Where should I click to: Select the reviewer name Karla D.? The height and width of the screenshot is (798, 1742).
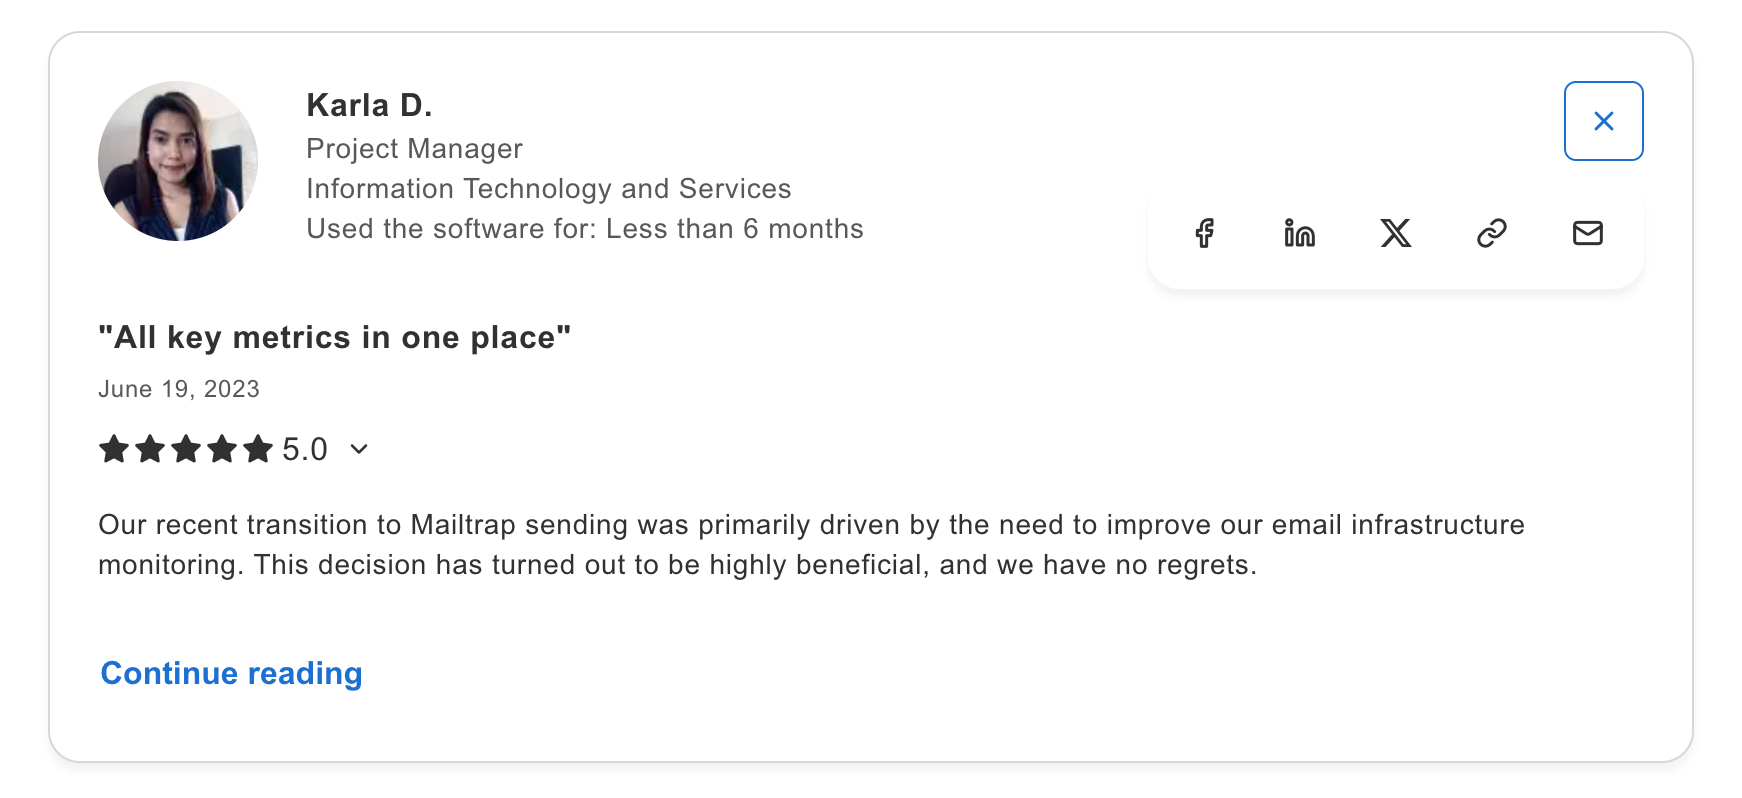click(x=369, y=104)
